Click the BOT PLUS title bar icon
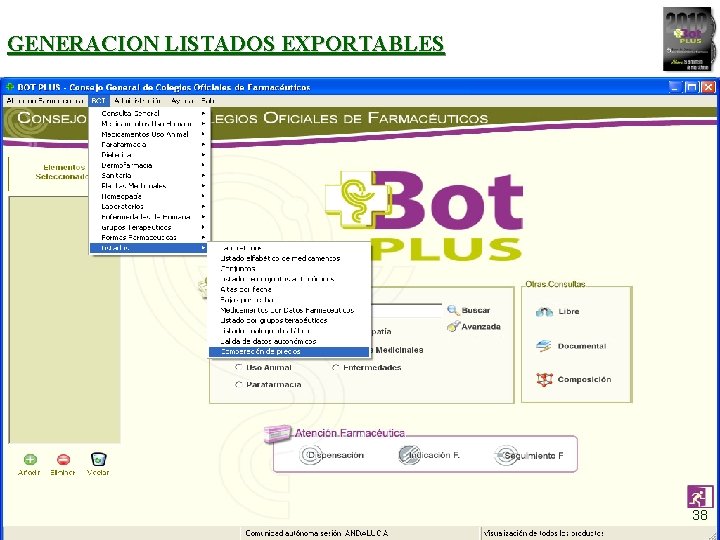This screenshot has height=540, width=720. 10,87
